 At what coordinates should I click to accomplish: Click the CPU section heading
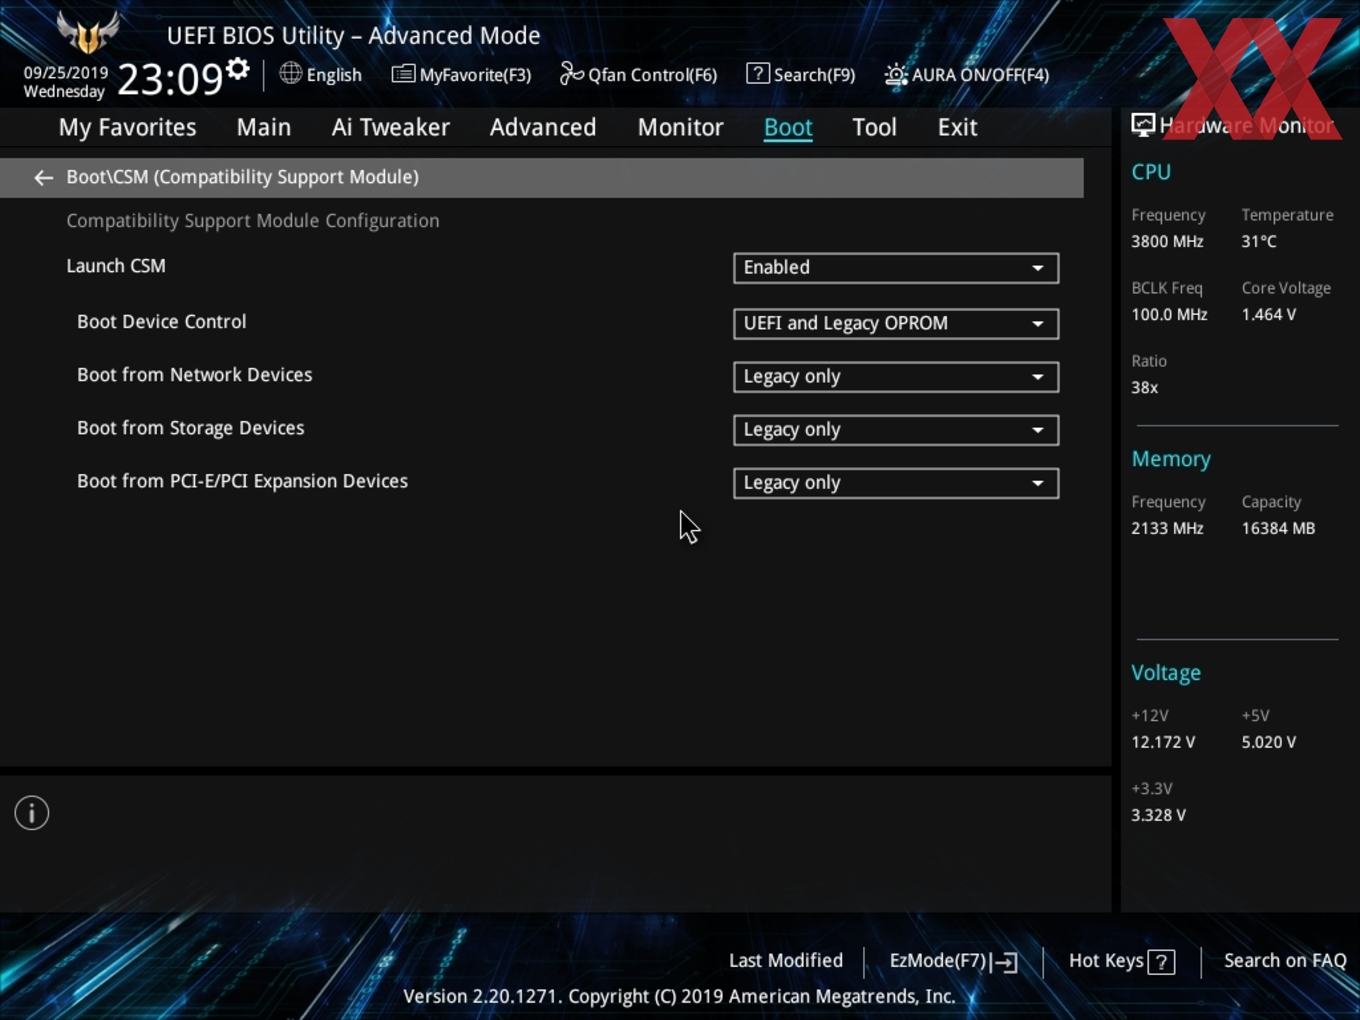point(1151,172)
